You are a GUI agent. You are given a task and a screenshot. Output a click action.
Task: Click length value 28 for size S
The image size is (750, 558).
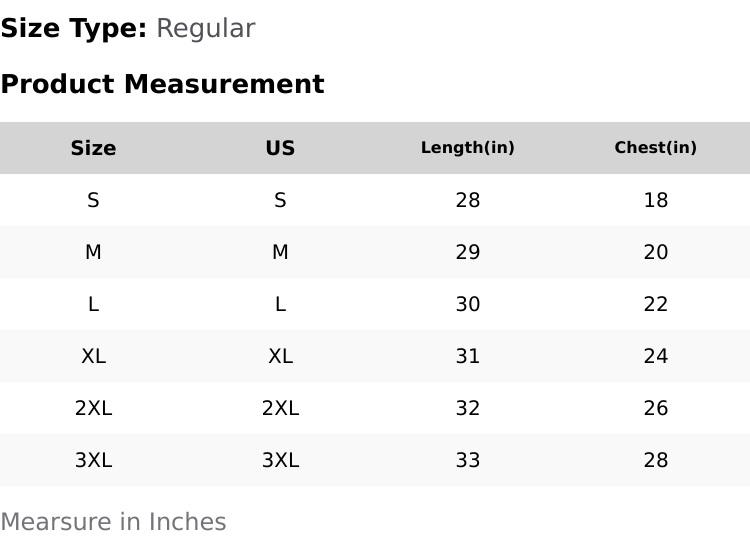[x=467, y=200]
